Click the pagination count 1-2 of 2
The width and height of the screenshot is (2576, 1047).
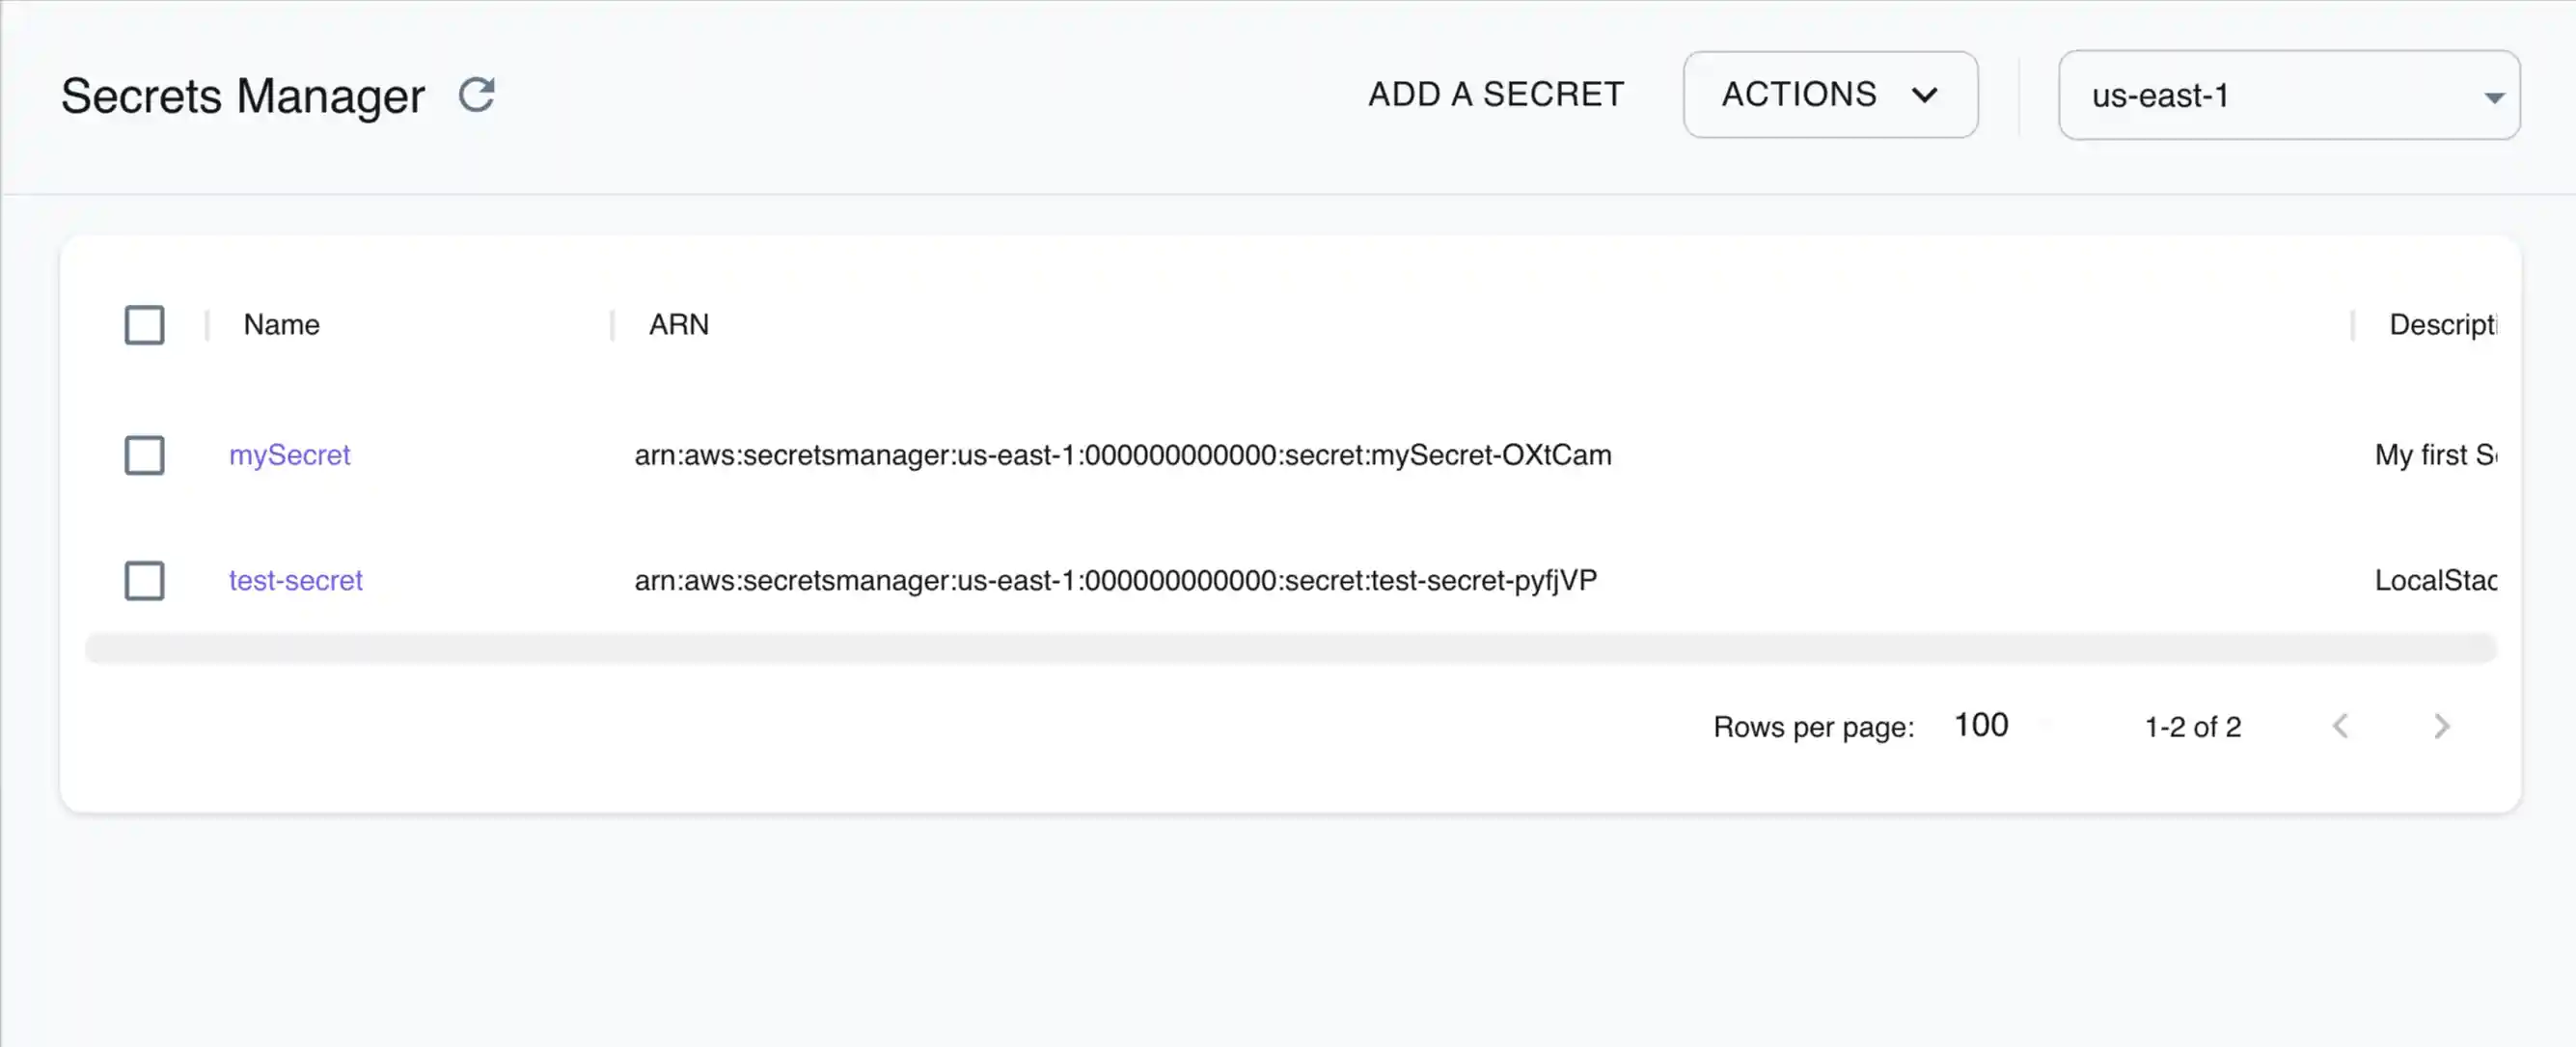point(2192,726)
